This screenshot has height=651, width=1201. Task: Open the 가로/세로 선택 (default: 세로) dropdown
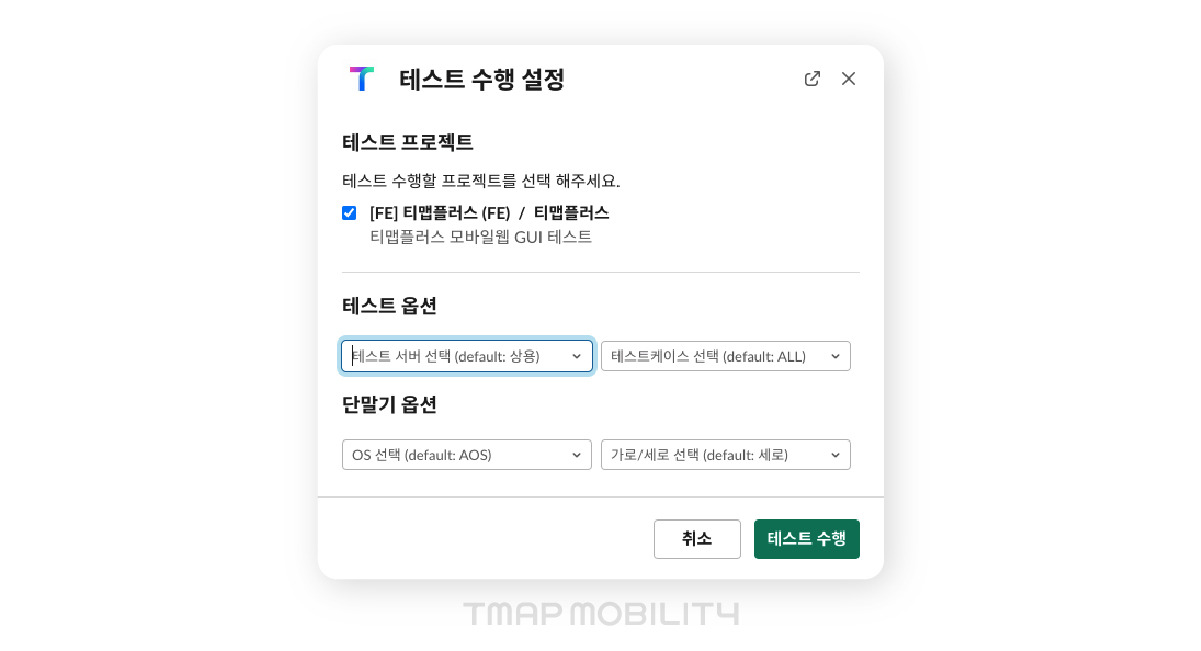726,454
